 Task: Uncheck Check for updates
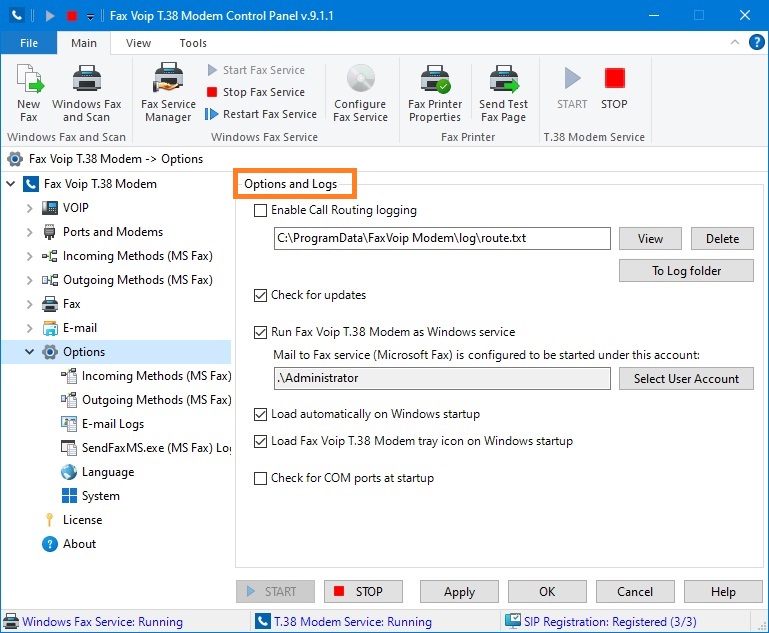point(260,295)
